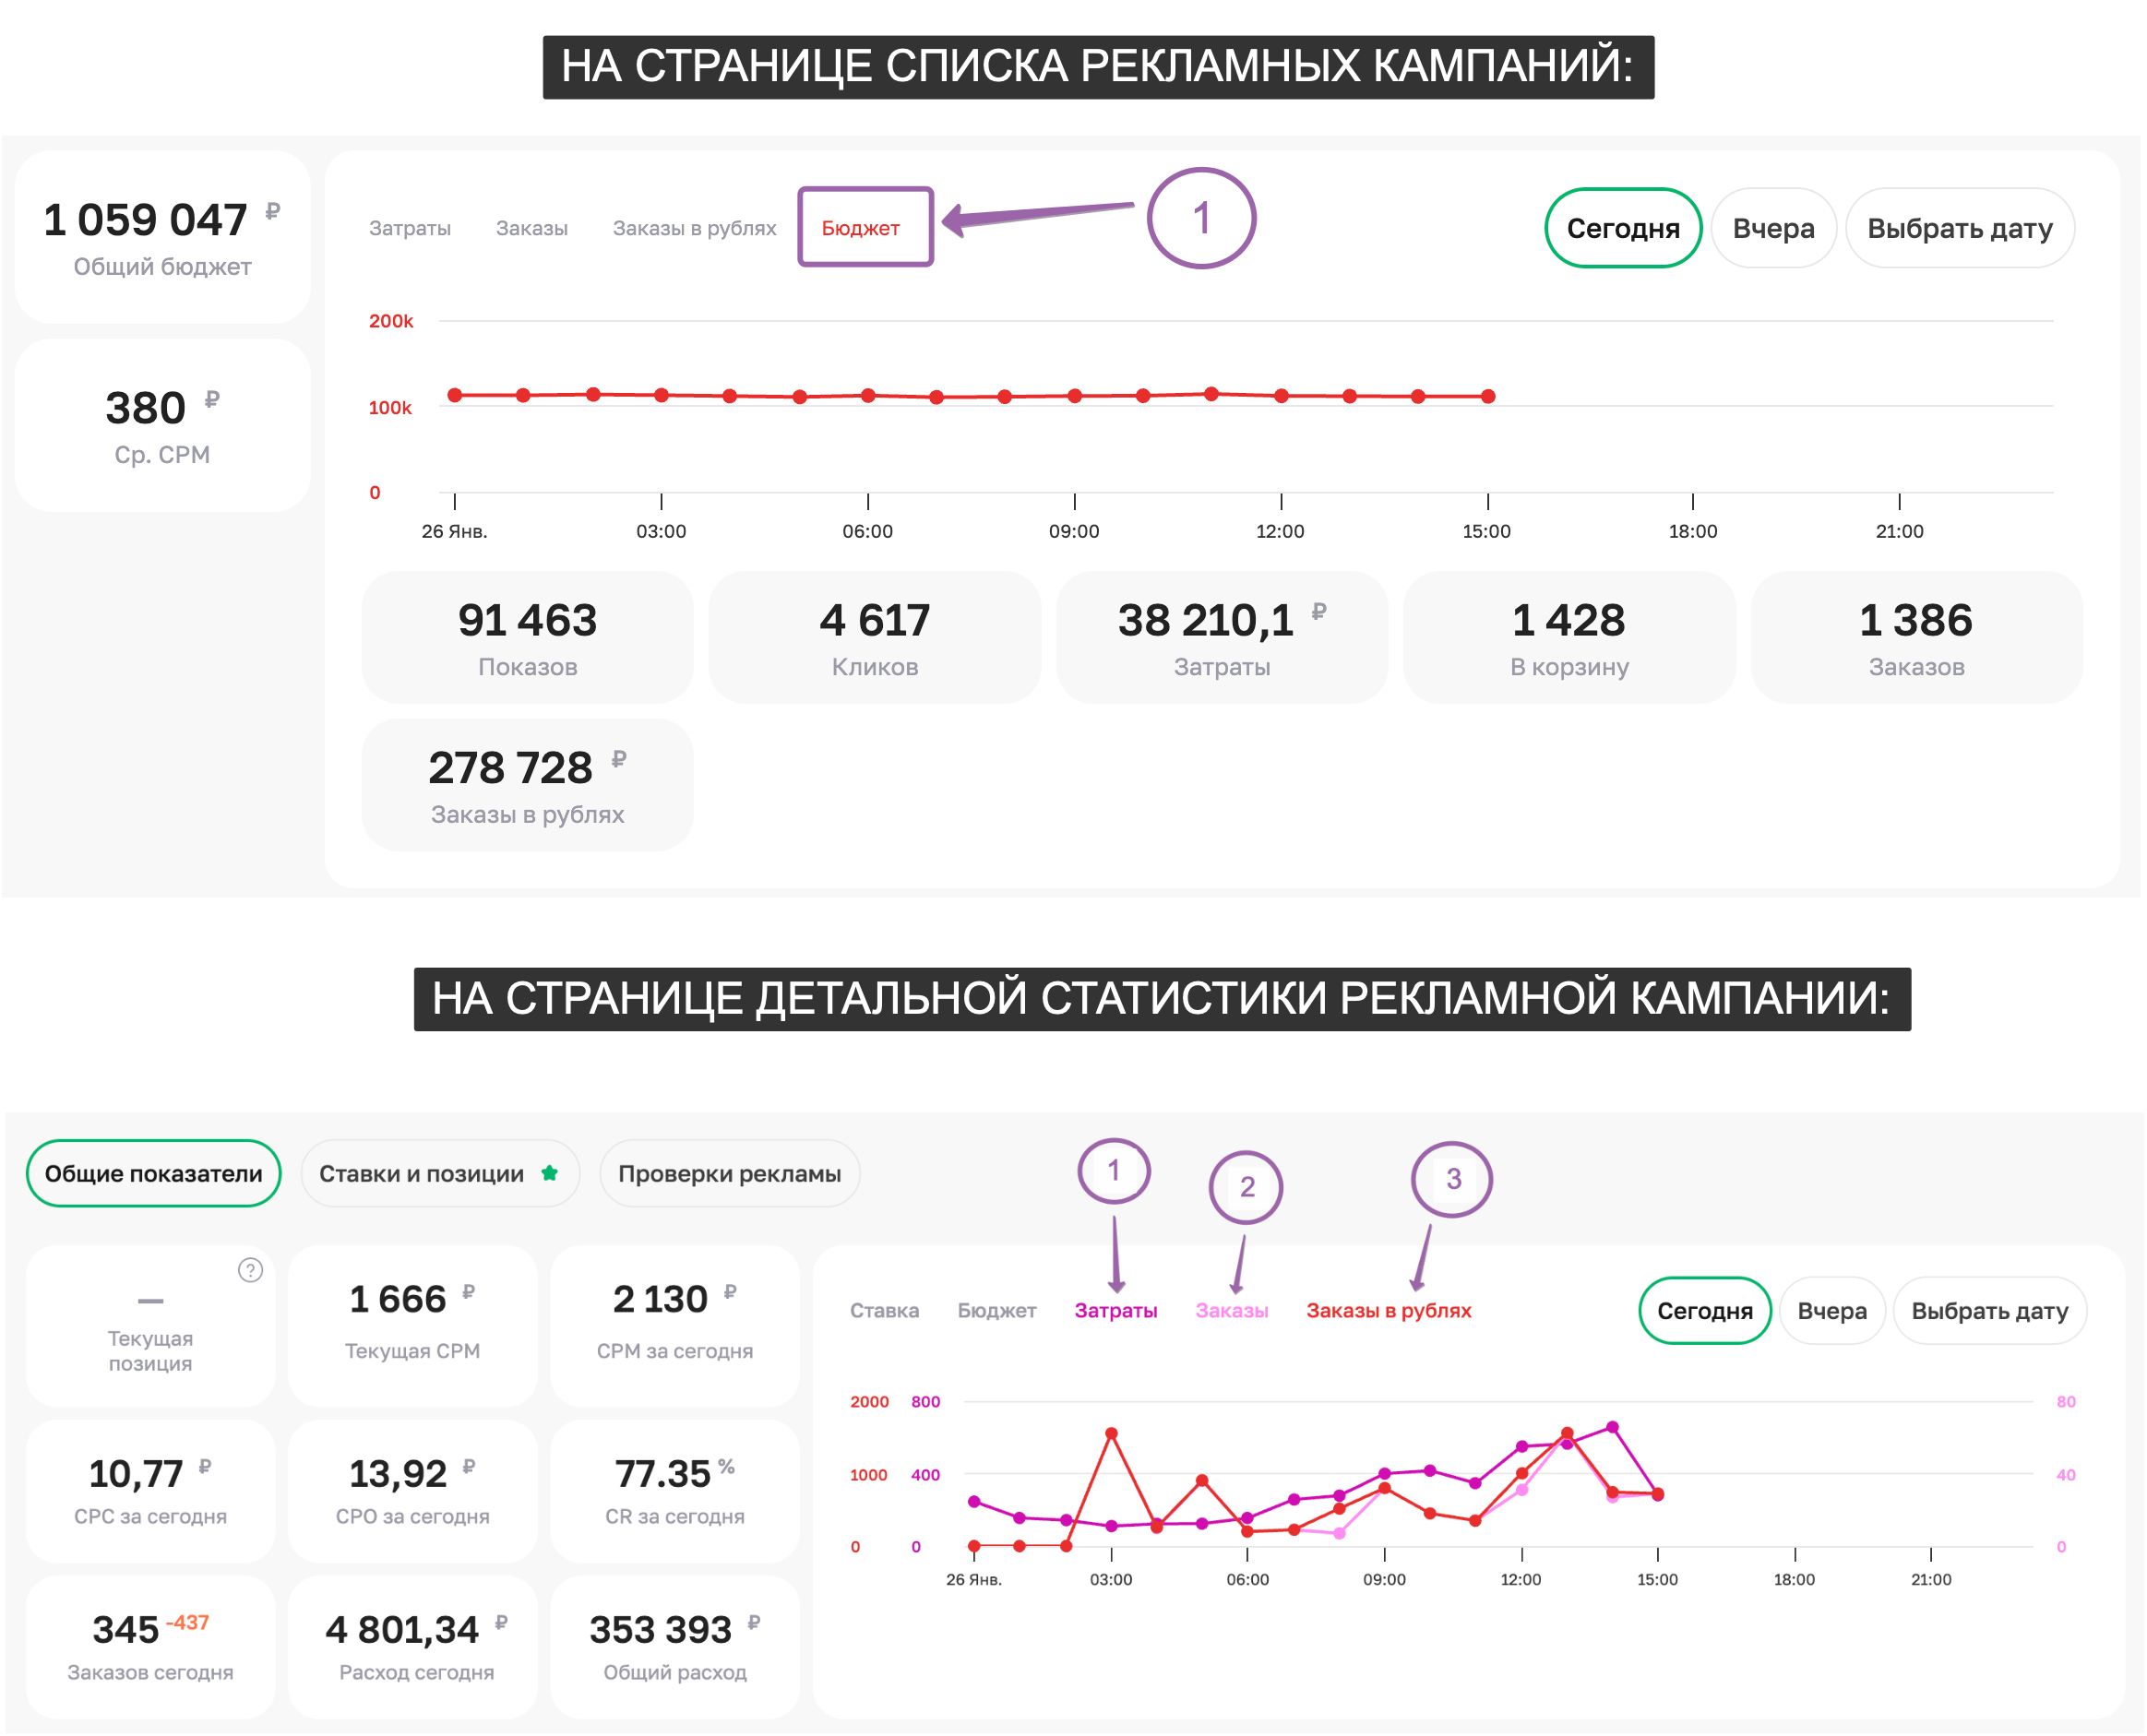Toggle Ставка series in bottom chart
Screen dimensions: 2147x1736
884,1311
